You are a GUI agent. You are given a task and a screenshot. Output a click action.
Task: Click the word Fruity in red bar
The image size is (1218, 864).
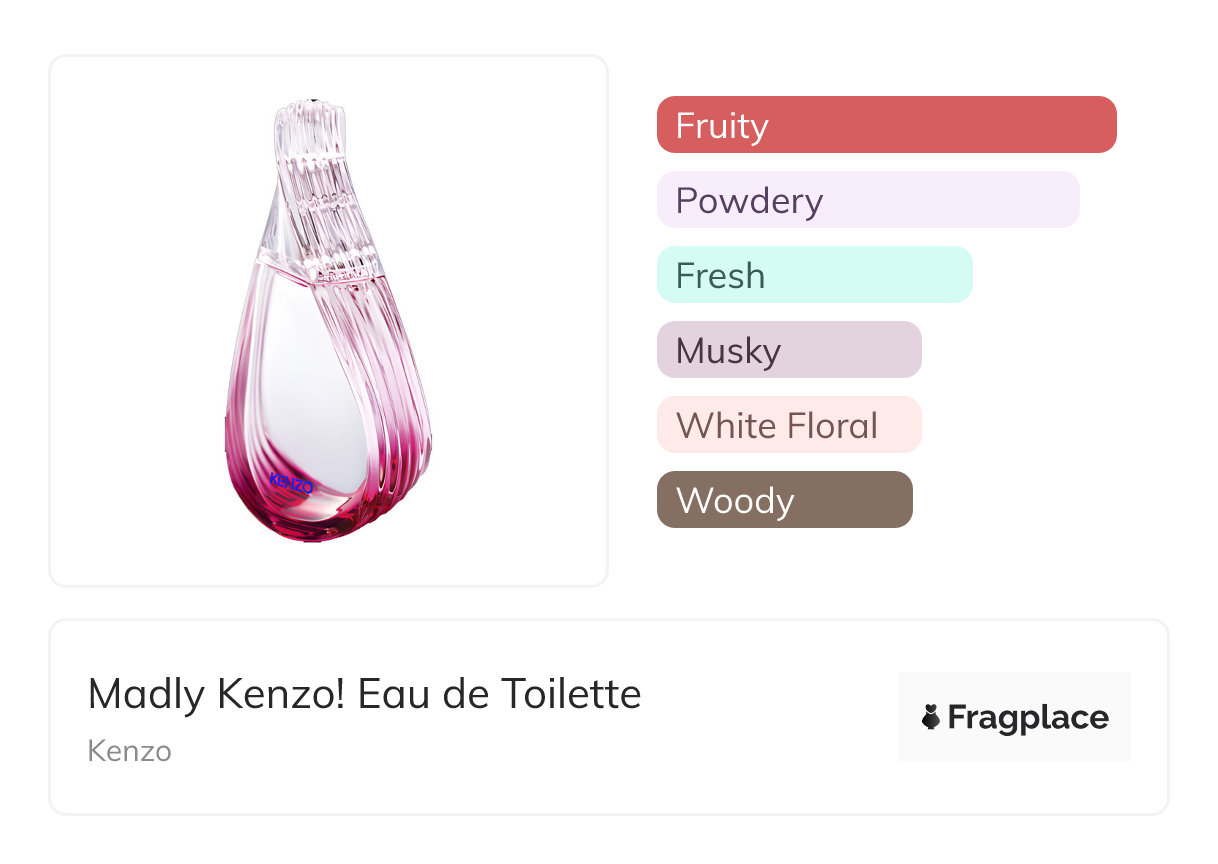[x=722, y=126]
